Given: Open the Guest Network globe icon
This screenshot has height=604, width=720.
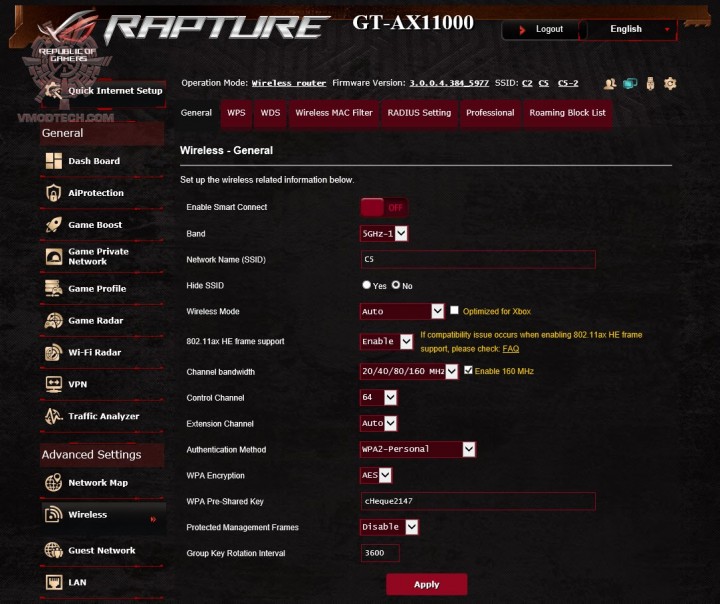Looking at the screenshot, I should pyautogui.click(x=54, y=550).
